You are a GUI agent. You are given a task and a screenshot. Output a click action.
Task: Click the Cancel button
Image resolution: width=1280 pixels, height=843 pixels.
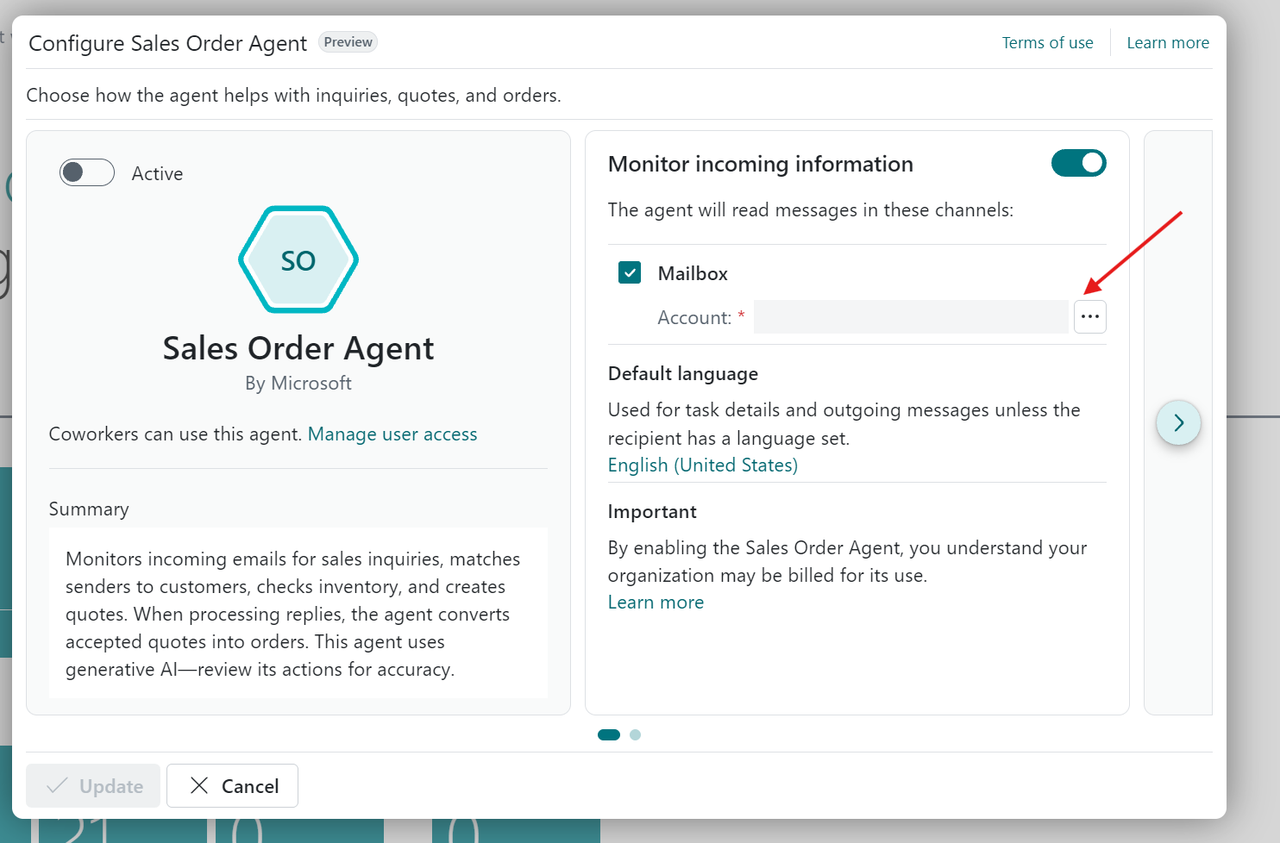[232, 786]
